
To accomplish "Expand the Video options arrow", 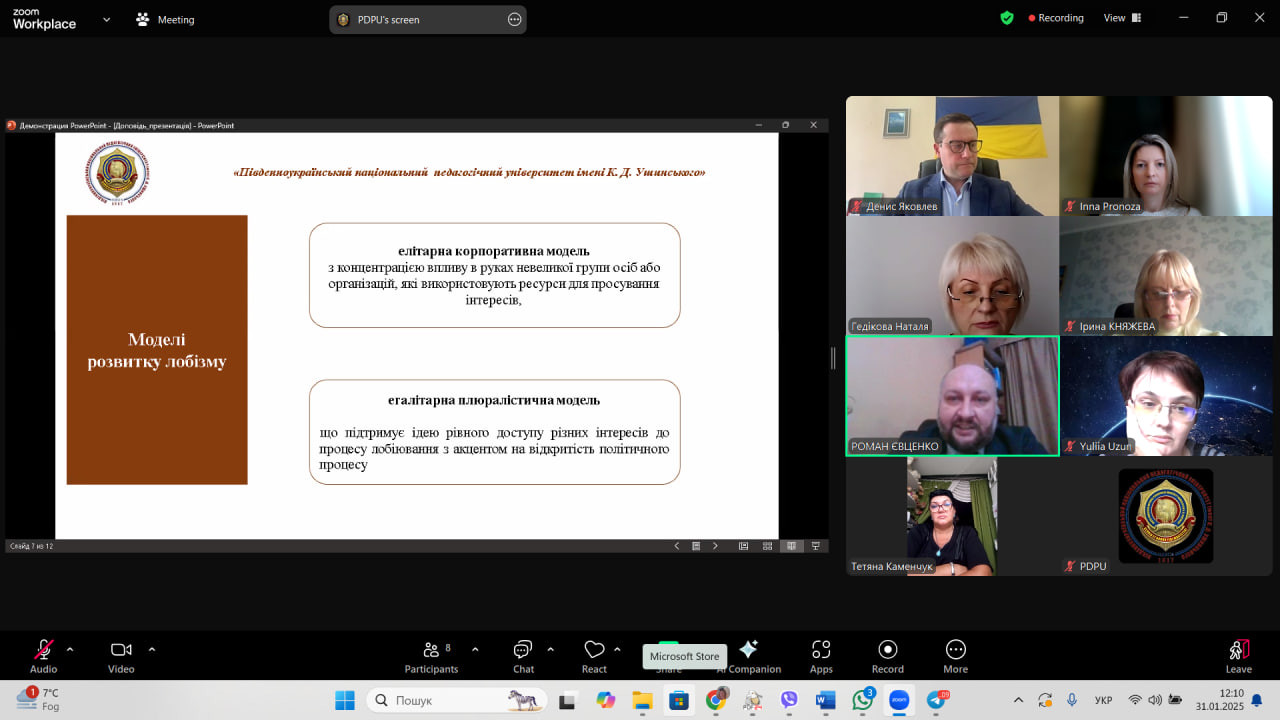I will click(x=152, y=649).
